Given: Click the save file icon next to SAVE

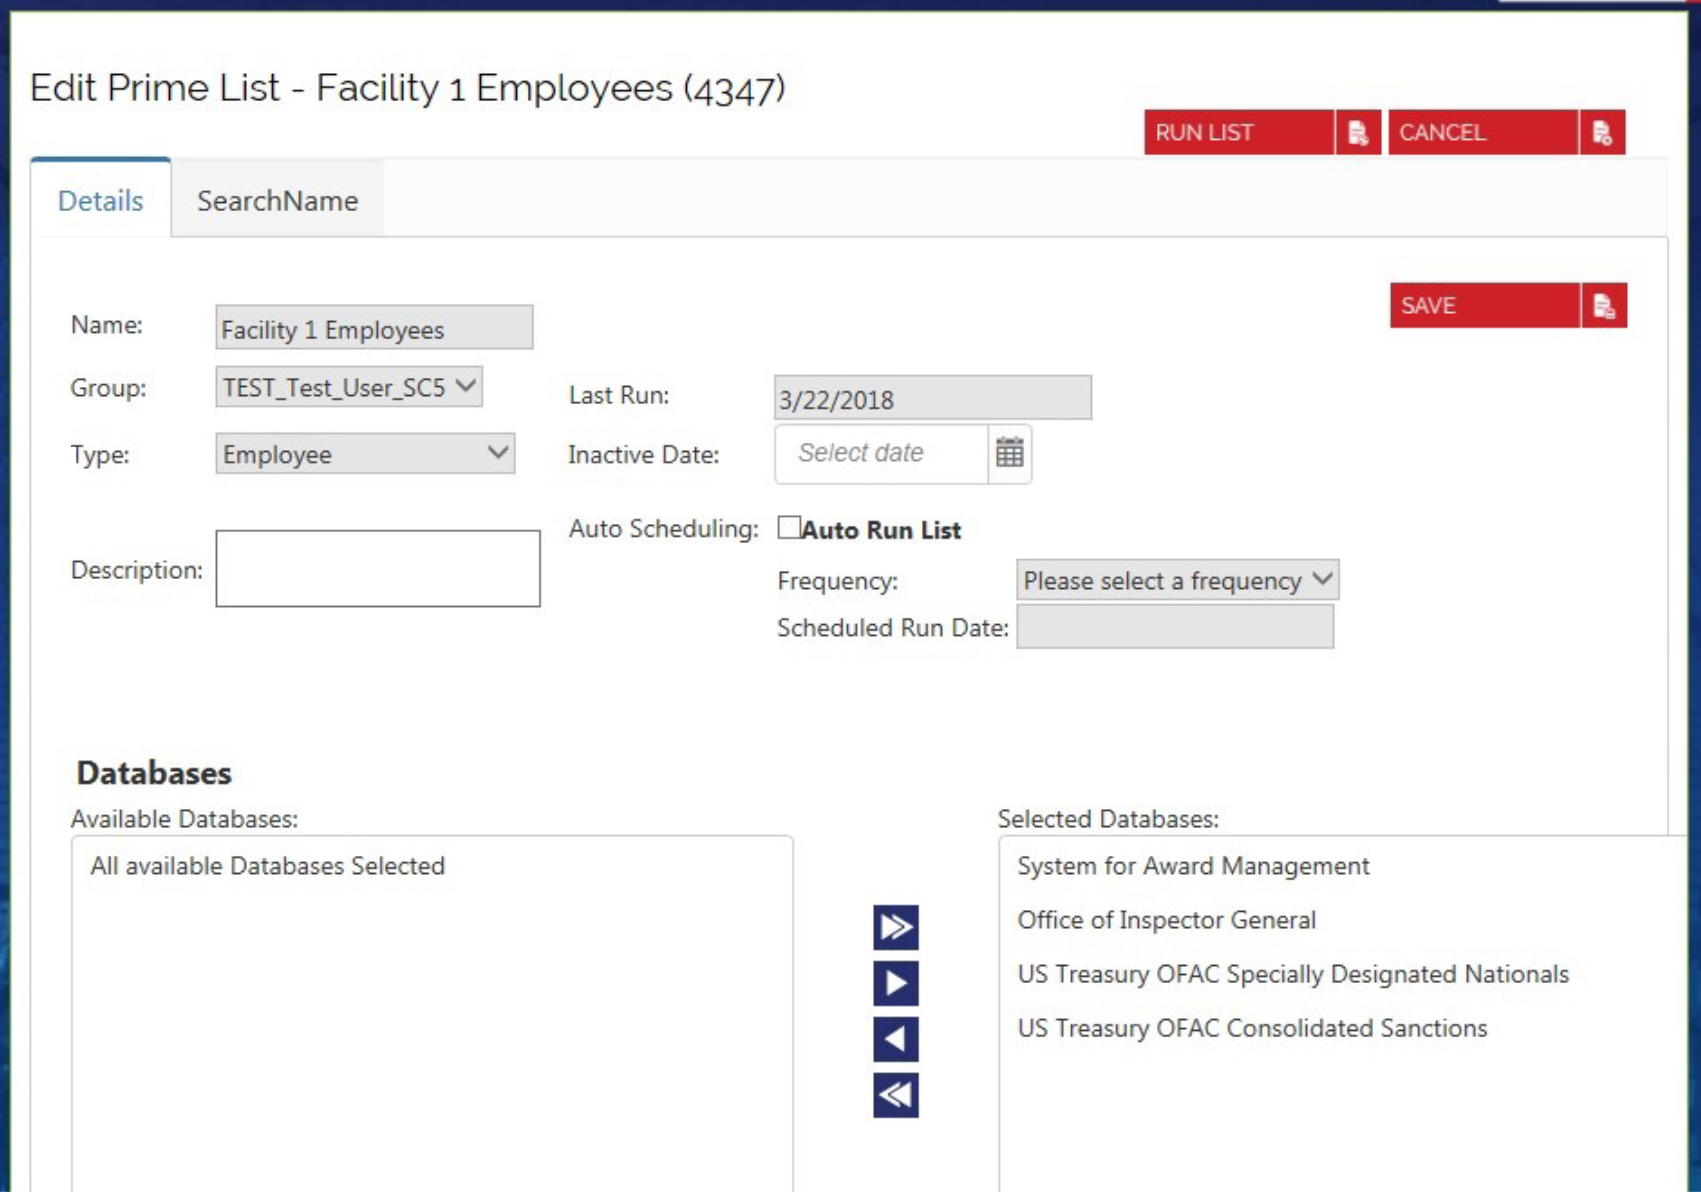Looking at the screenshot, I should [x=1603, y=306].
